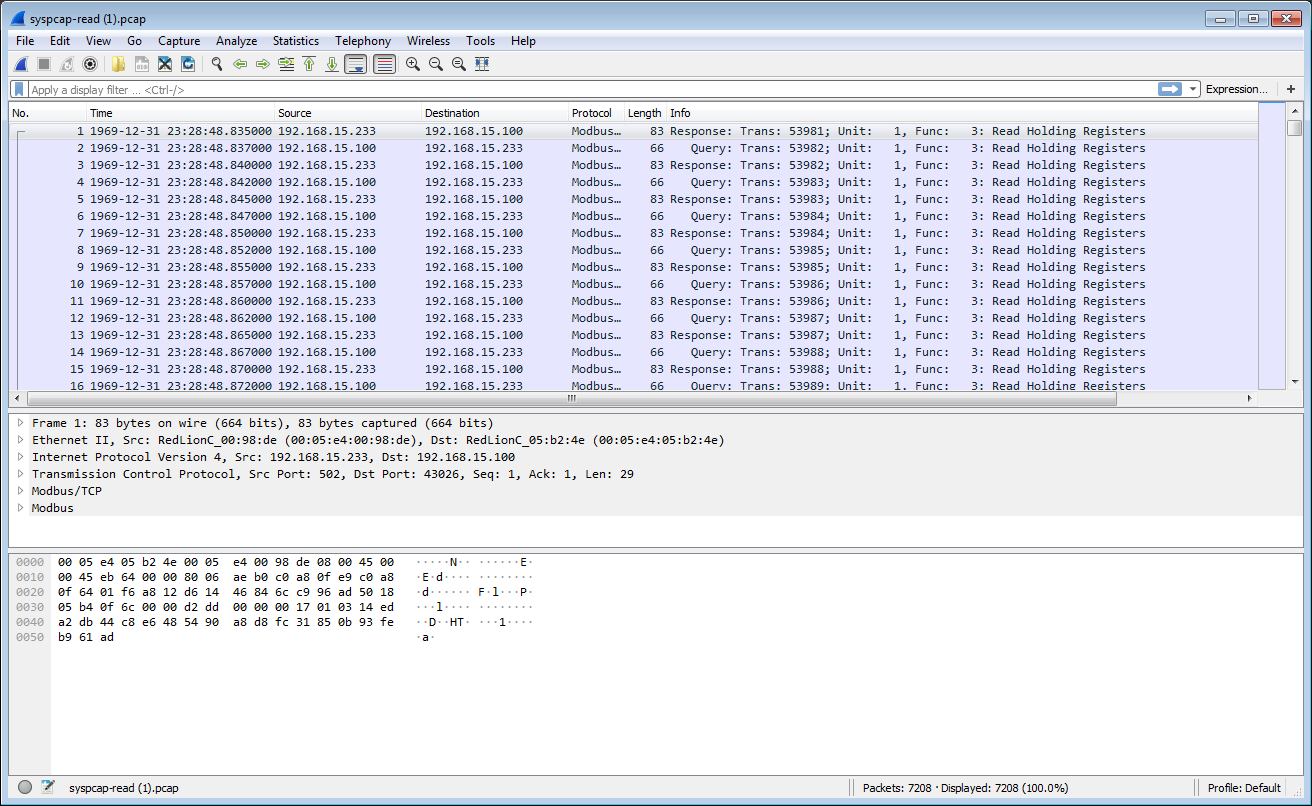Viewport: 1312px width, 806px height.
Task: Click the display filter bookmark icon
Action: coord(20,89)
